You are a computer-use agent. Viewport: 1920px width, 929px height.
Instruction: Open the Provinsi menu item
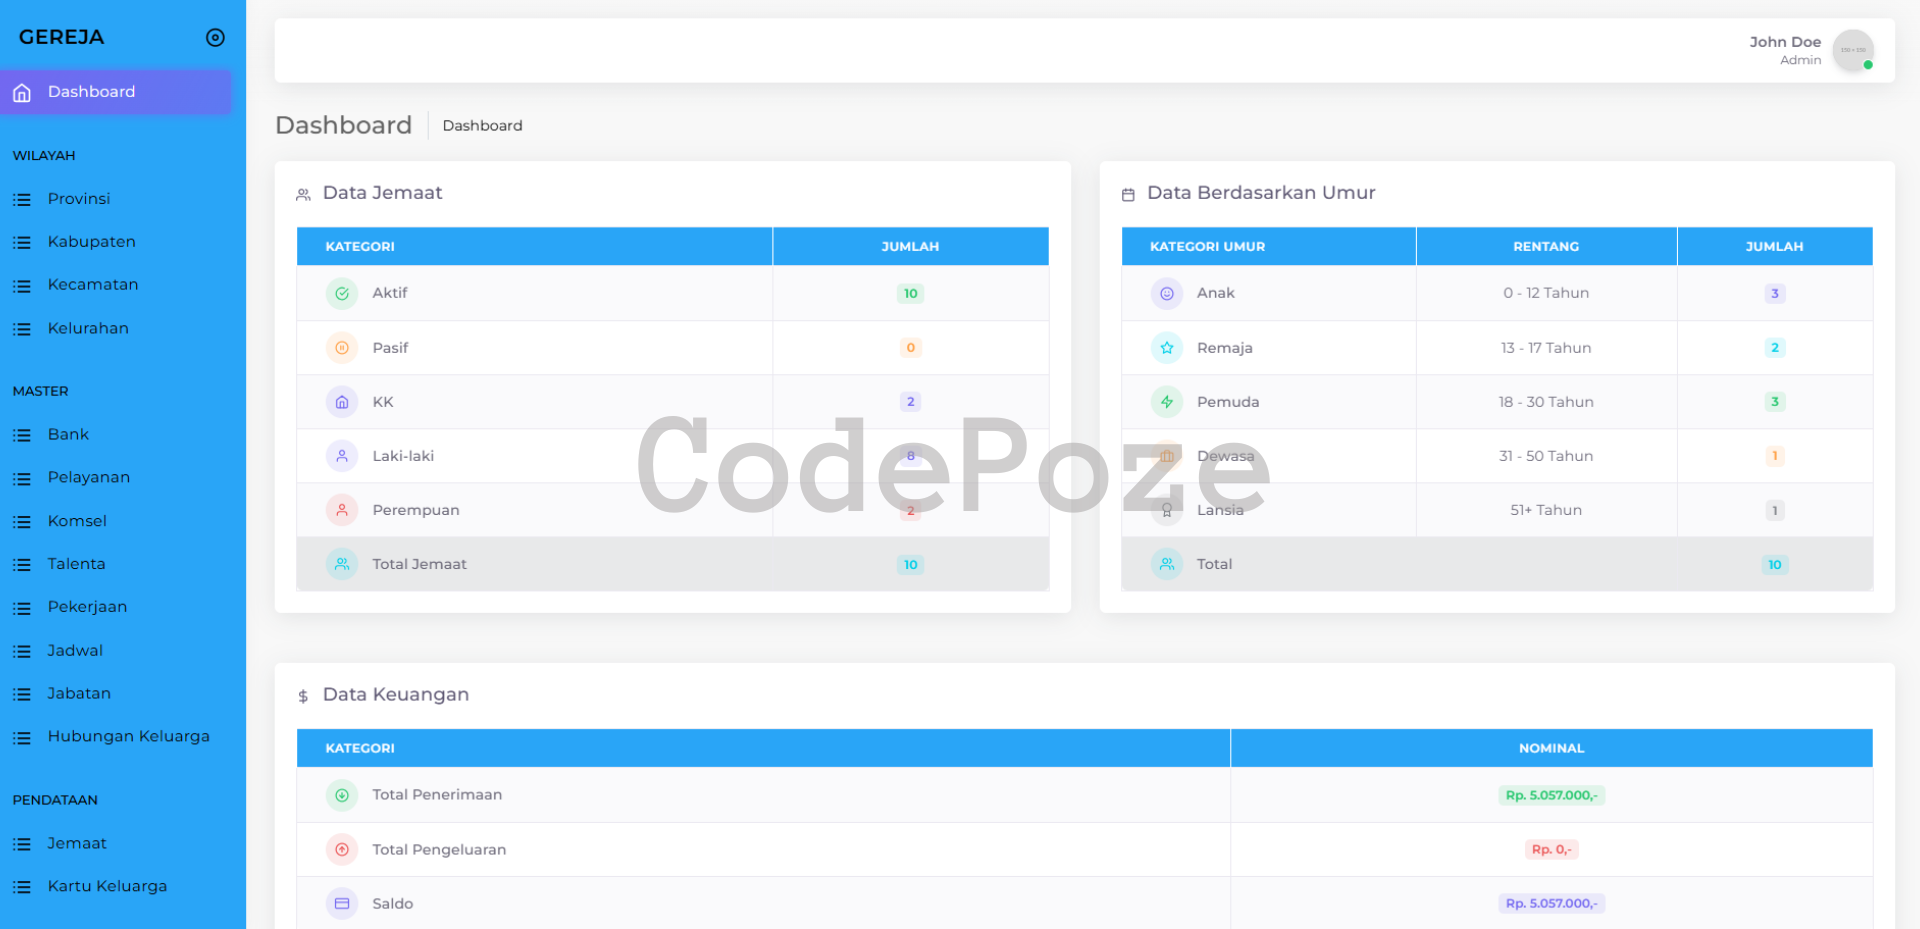(x=79, y=199)
